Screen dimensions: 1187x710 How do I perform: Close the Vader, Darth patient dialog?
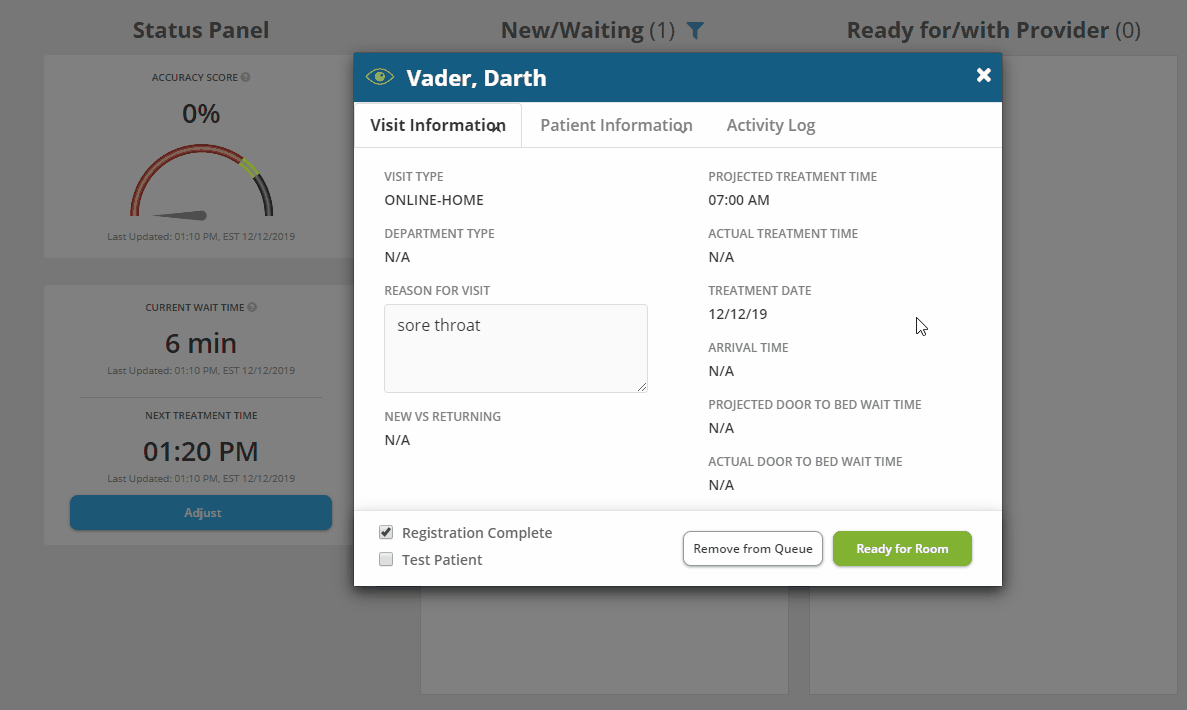pos(983,76)
